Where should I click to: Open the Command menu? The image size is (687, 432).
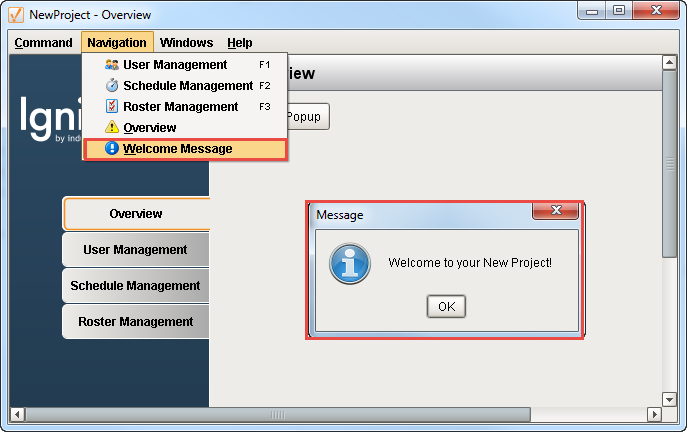[x=43, y=43]
